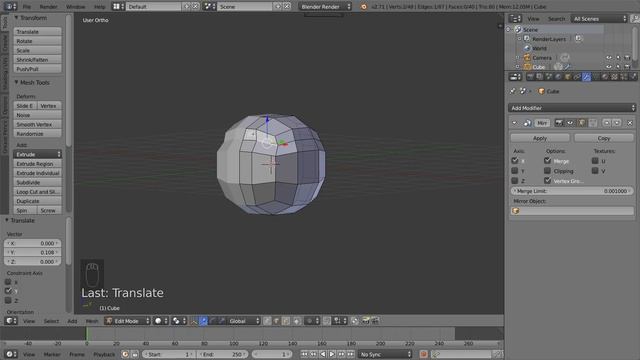Screen dimensions: 640x360
Task: Open the All Scenes outliner filter dropdown
Action: point(599,19)
